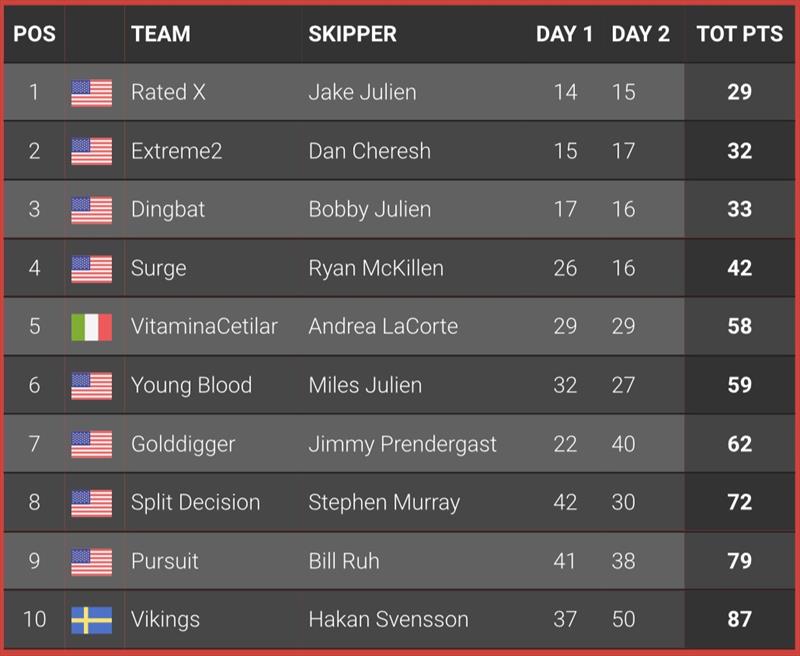This screenshot has height=656, width=800.
Task: Select skipper Stephen Murray
Action: click(x=384, y=502)
